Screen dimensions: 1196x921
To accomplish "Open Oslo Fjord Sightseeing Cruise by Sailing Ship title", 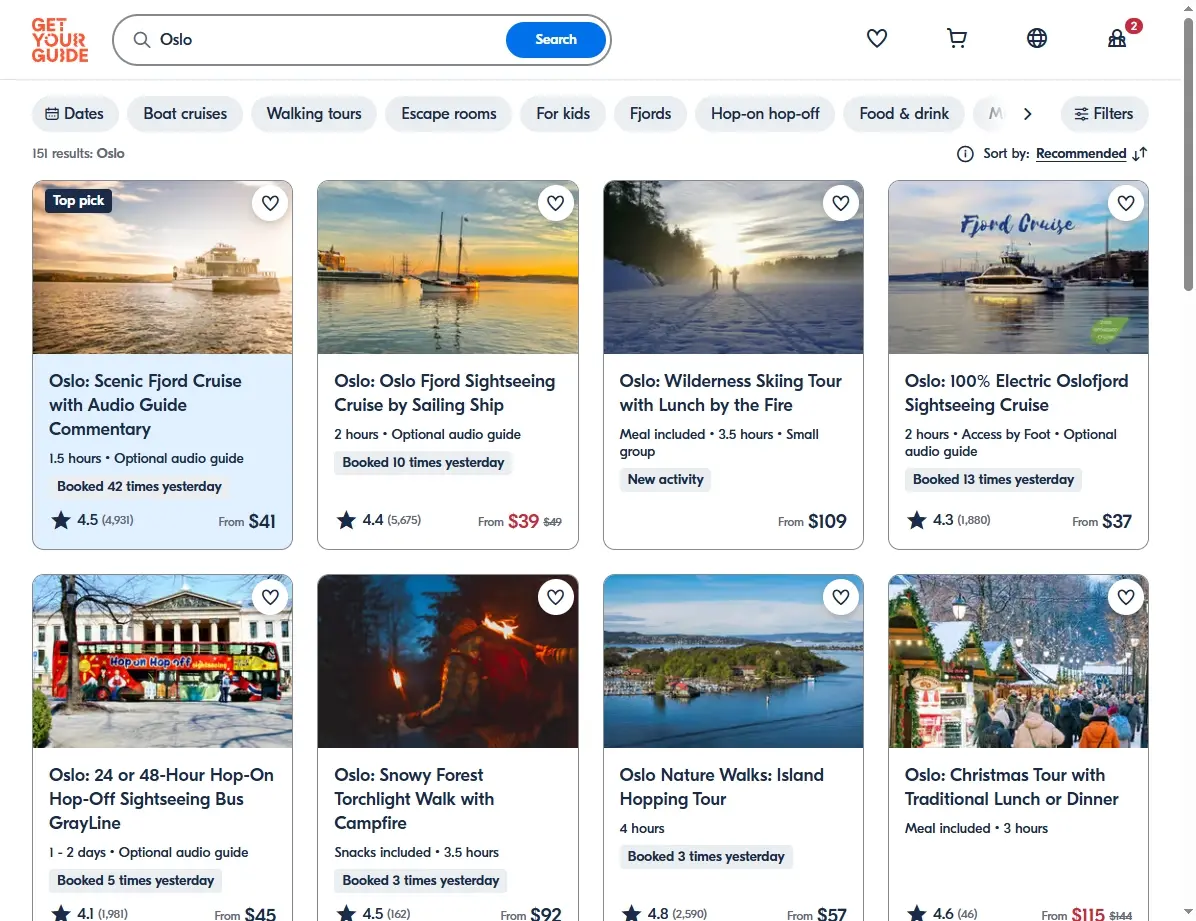I will click(x=445, y=393).
